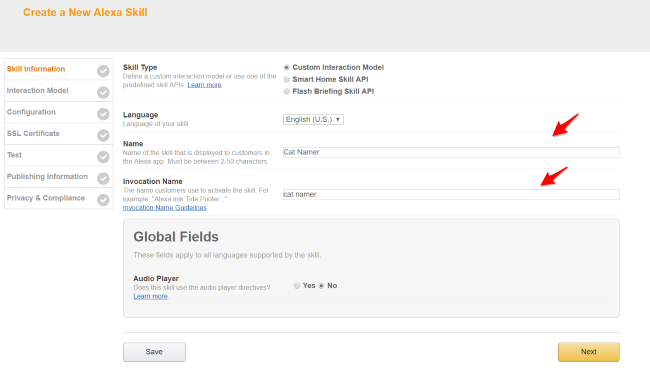Open the Invocation Name Guidelines link
This screenshot has width=650, height=375.
(165, 208)
